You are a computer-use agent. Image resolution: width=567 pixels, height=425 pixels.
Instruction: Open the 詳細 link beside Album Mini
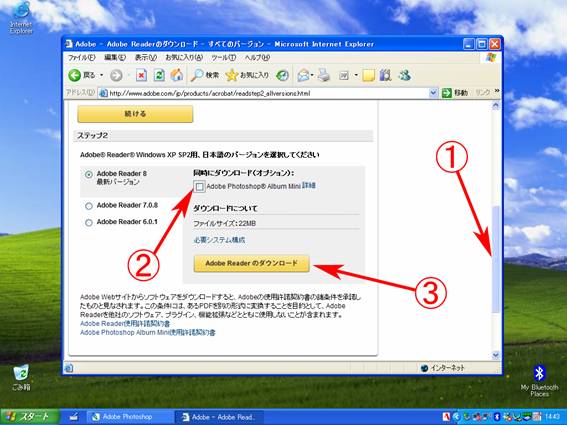pos(309,186)
